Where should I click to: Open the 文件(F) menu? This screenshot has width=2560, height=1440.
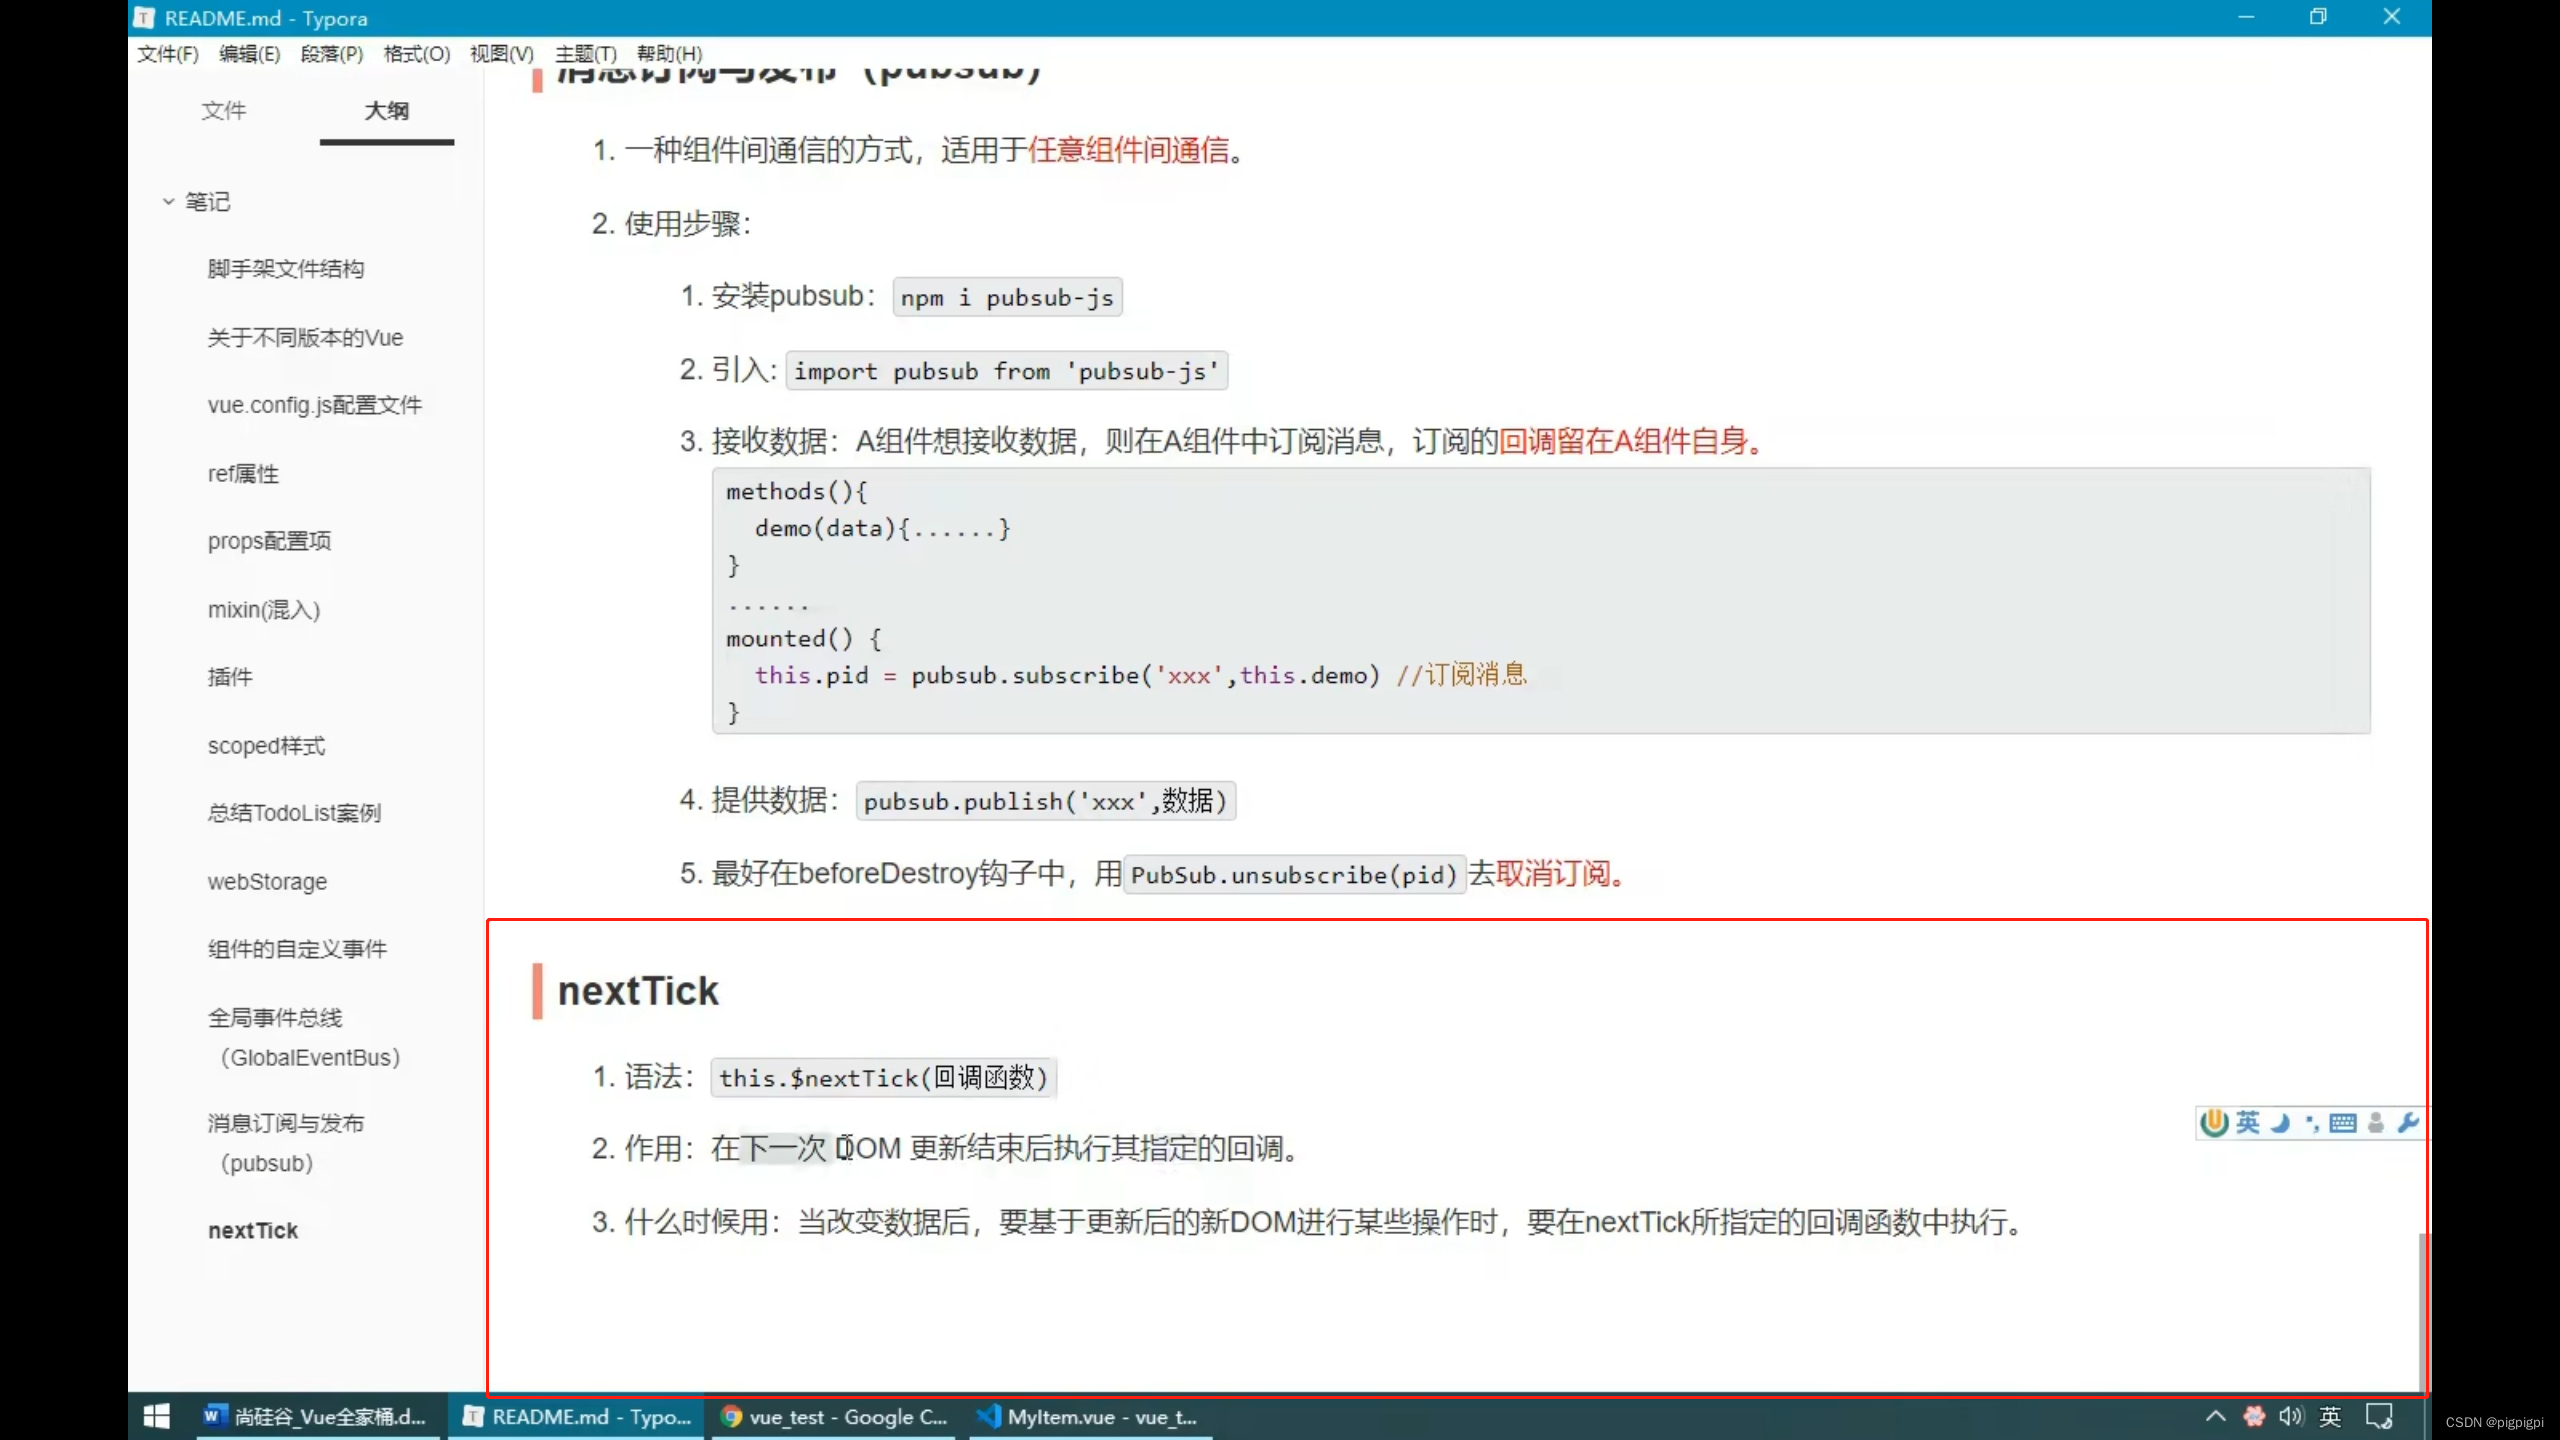tap(168, 54)
